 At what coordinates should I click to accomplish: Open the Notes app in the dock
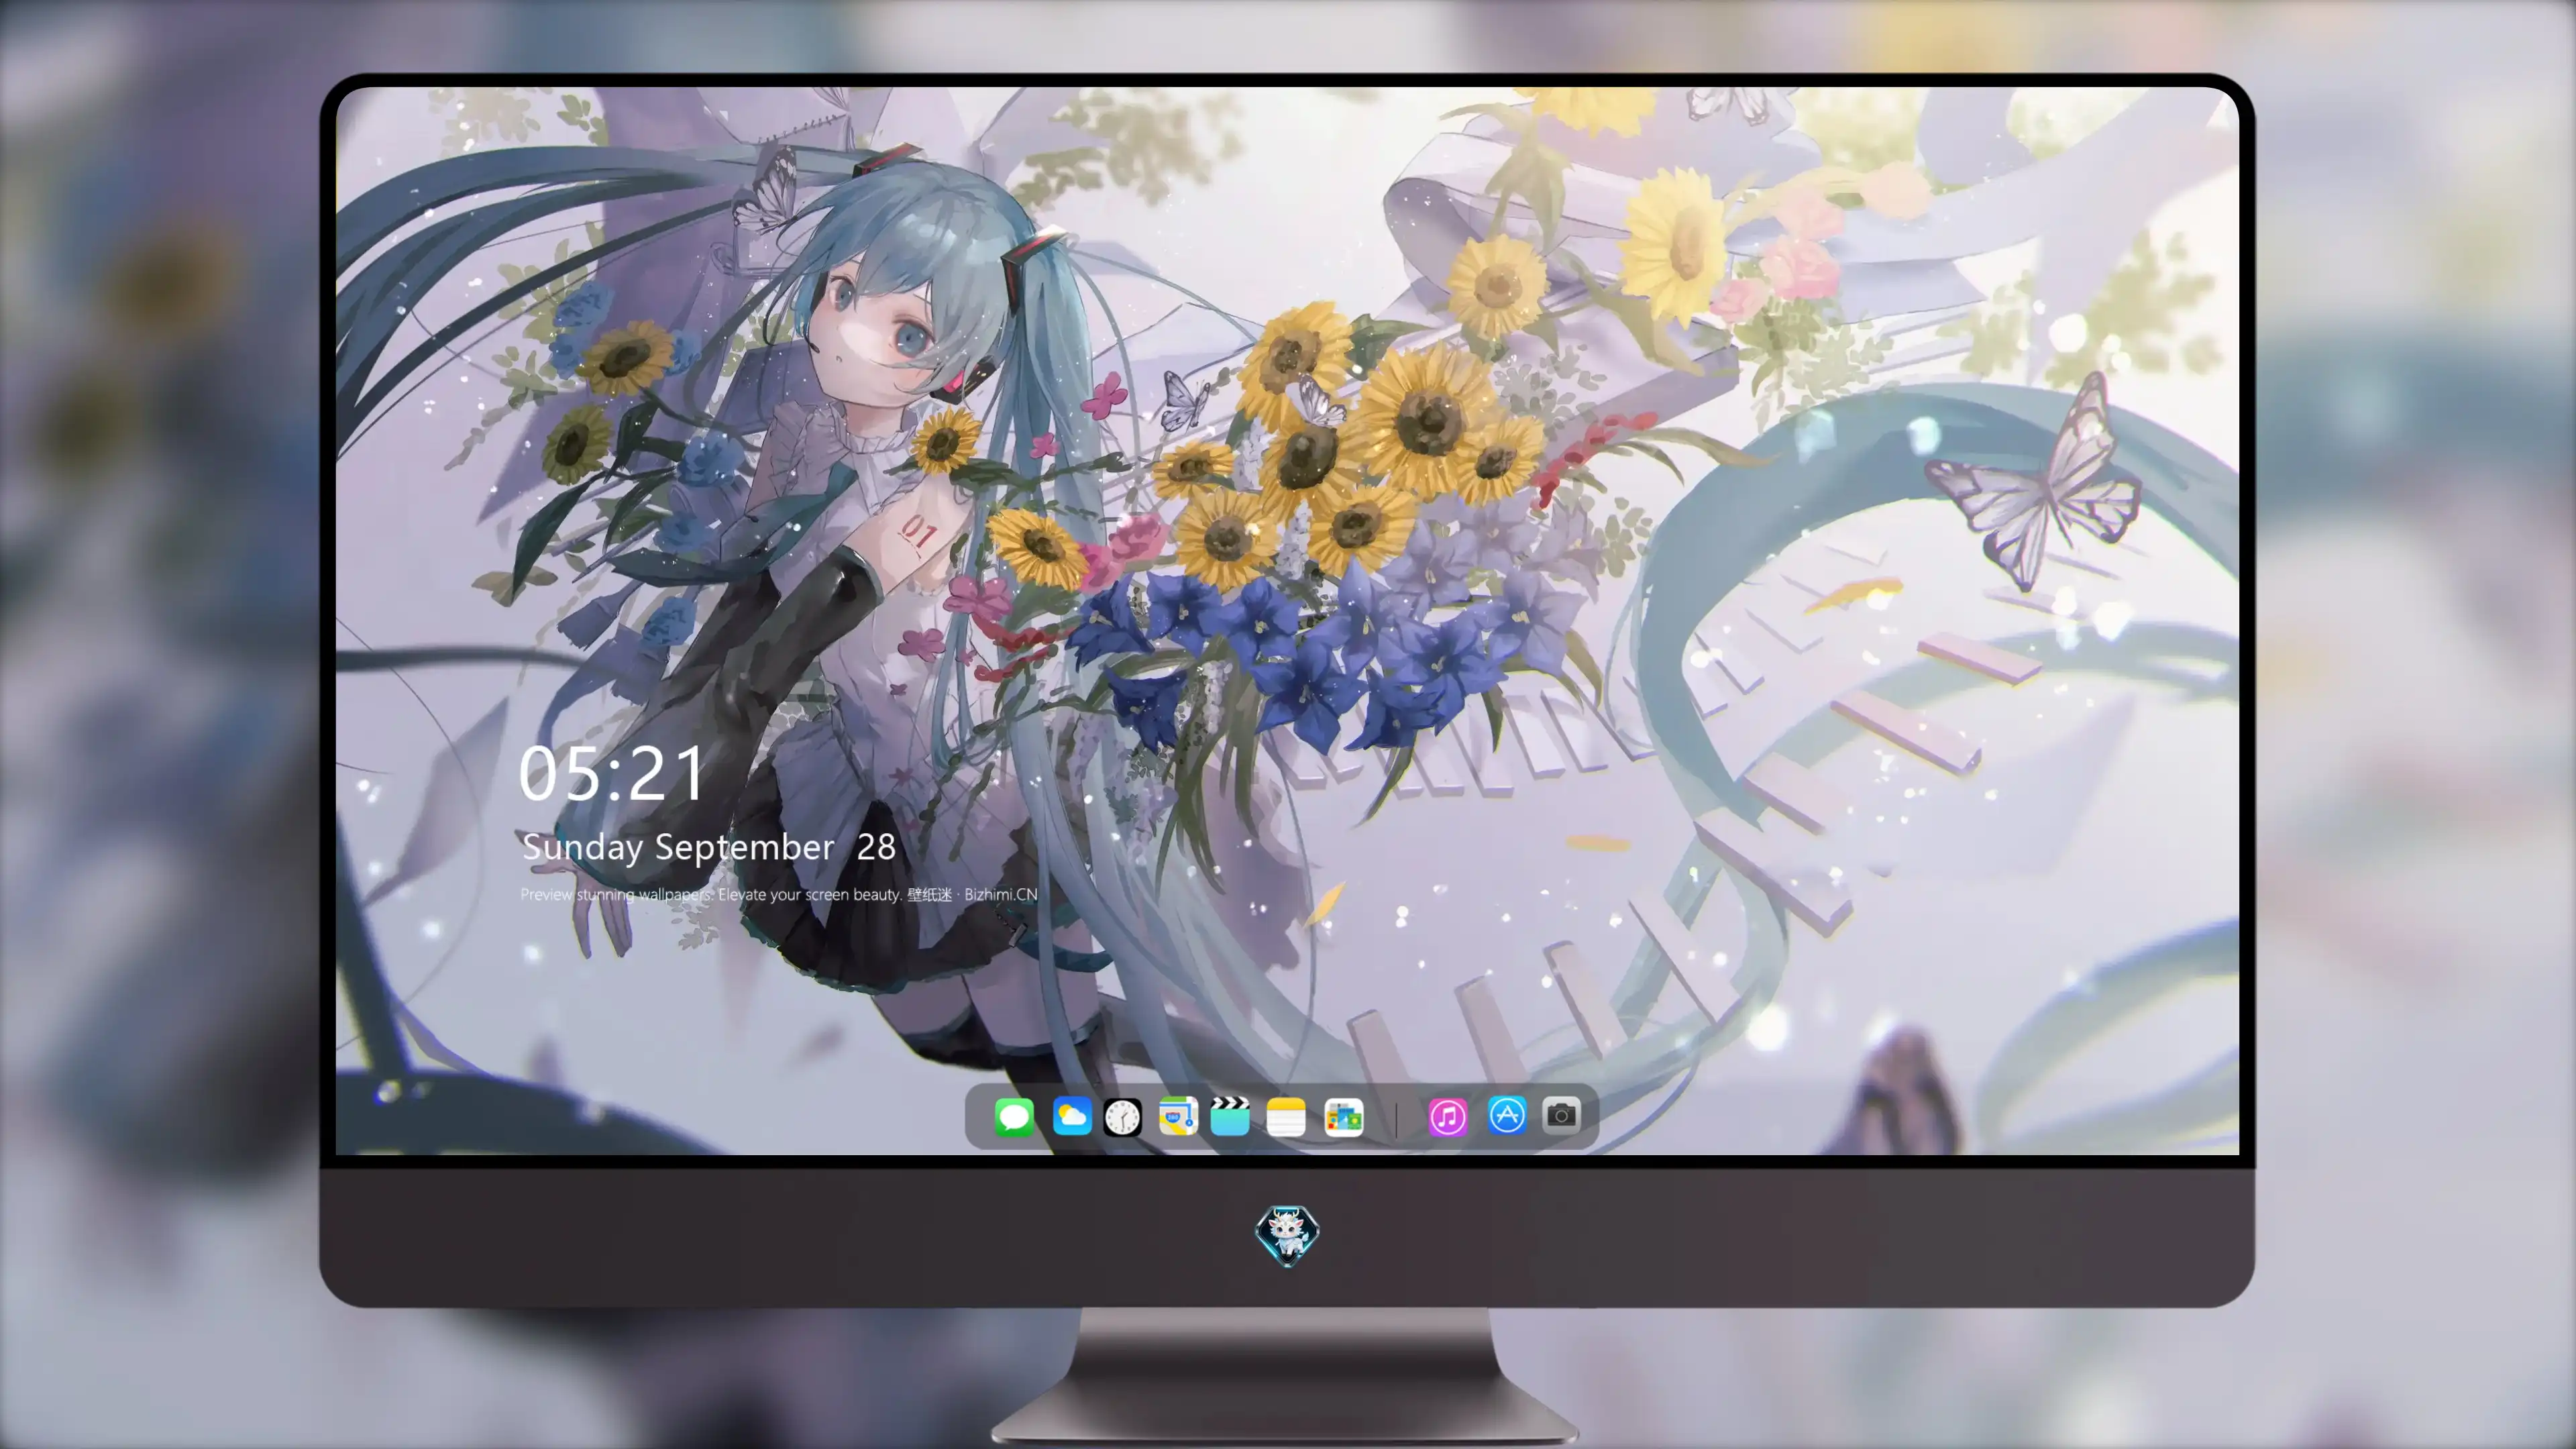[1286, 1117]
